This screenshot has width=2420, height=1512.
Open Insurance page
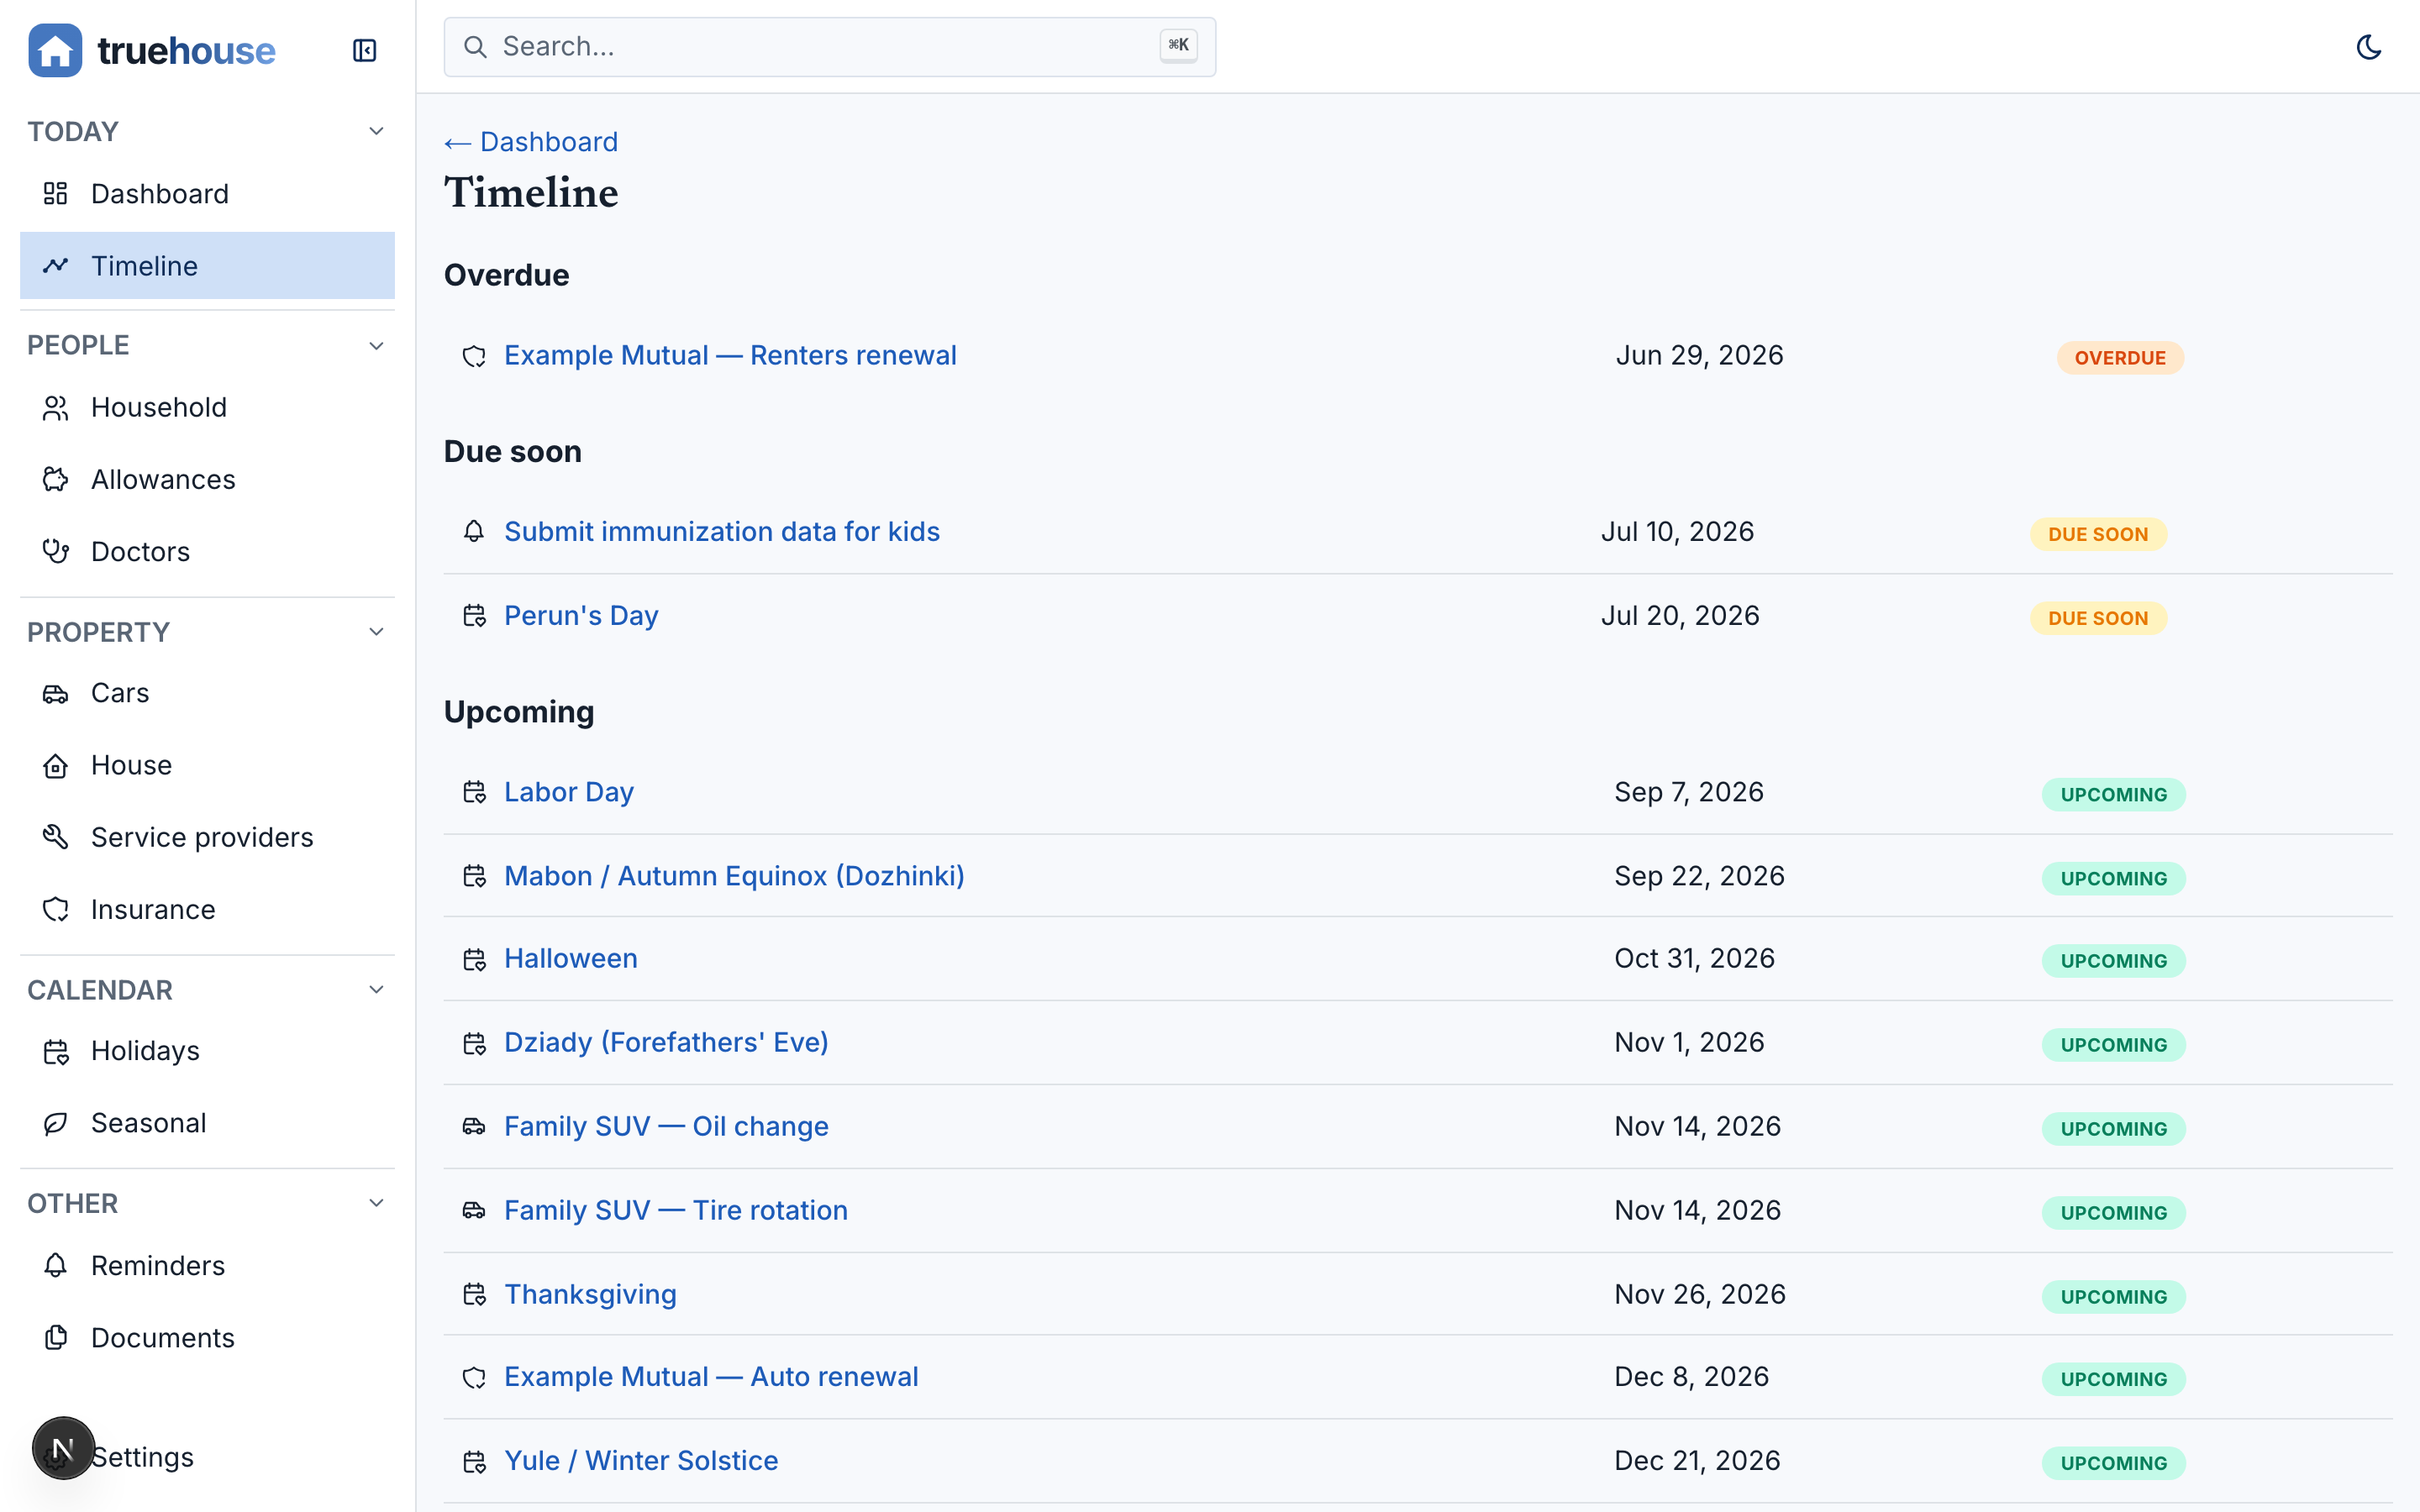tap(207, 909)
